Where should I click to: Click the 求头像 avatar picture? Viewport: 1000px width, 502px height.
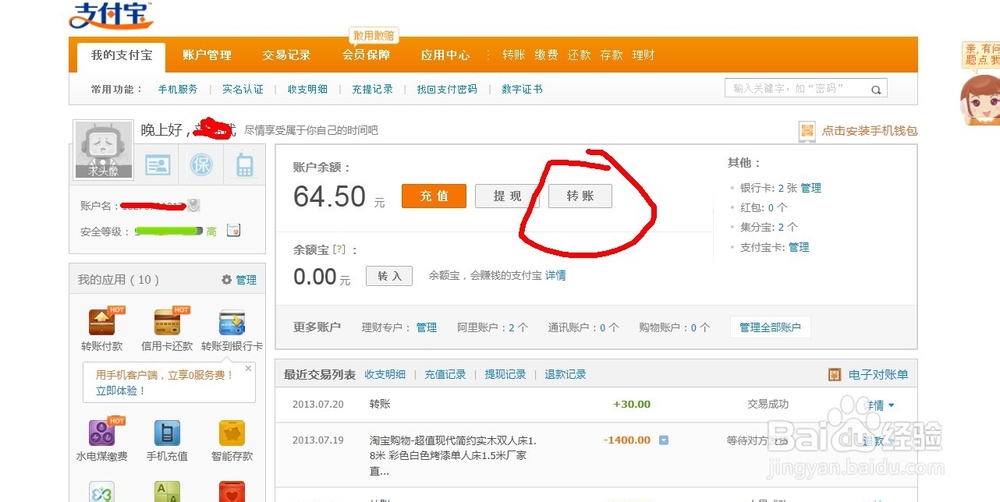tap(103, 149)
